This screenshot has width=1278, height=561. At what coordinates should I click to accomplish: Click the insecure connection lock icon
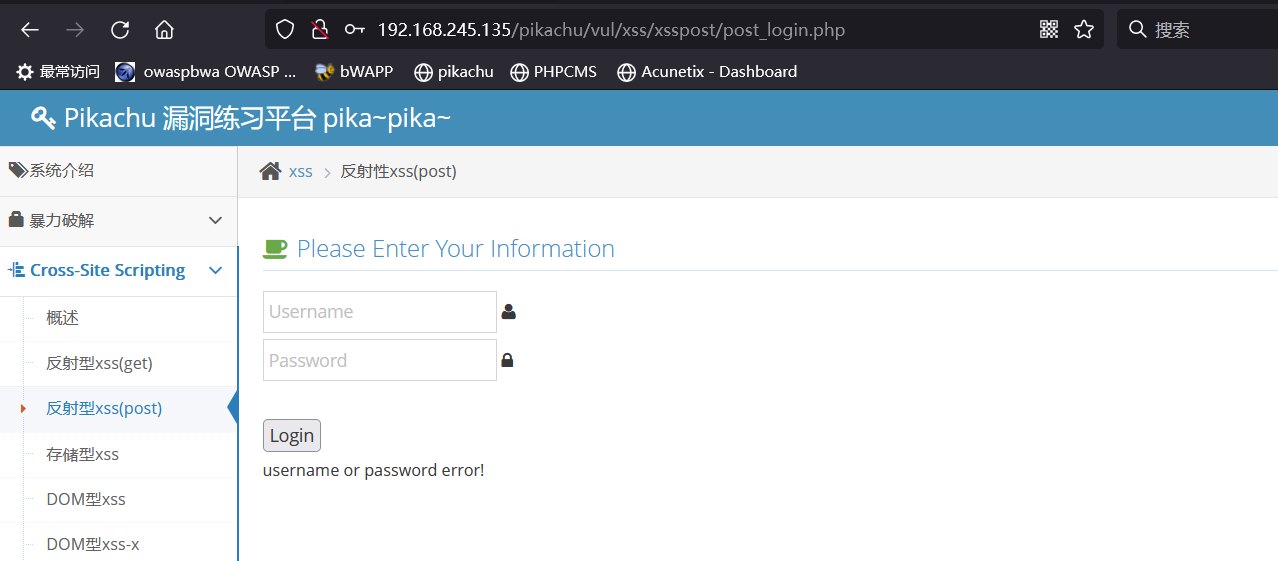click(319, 30)
